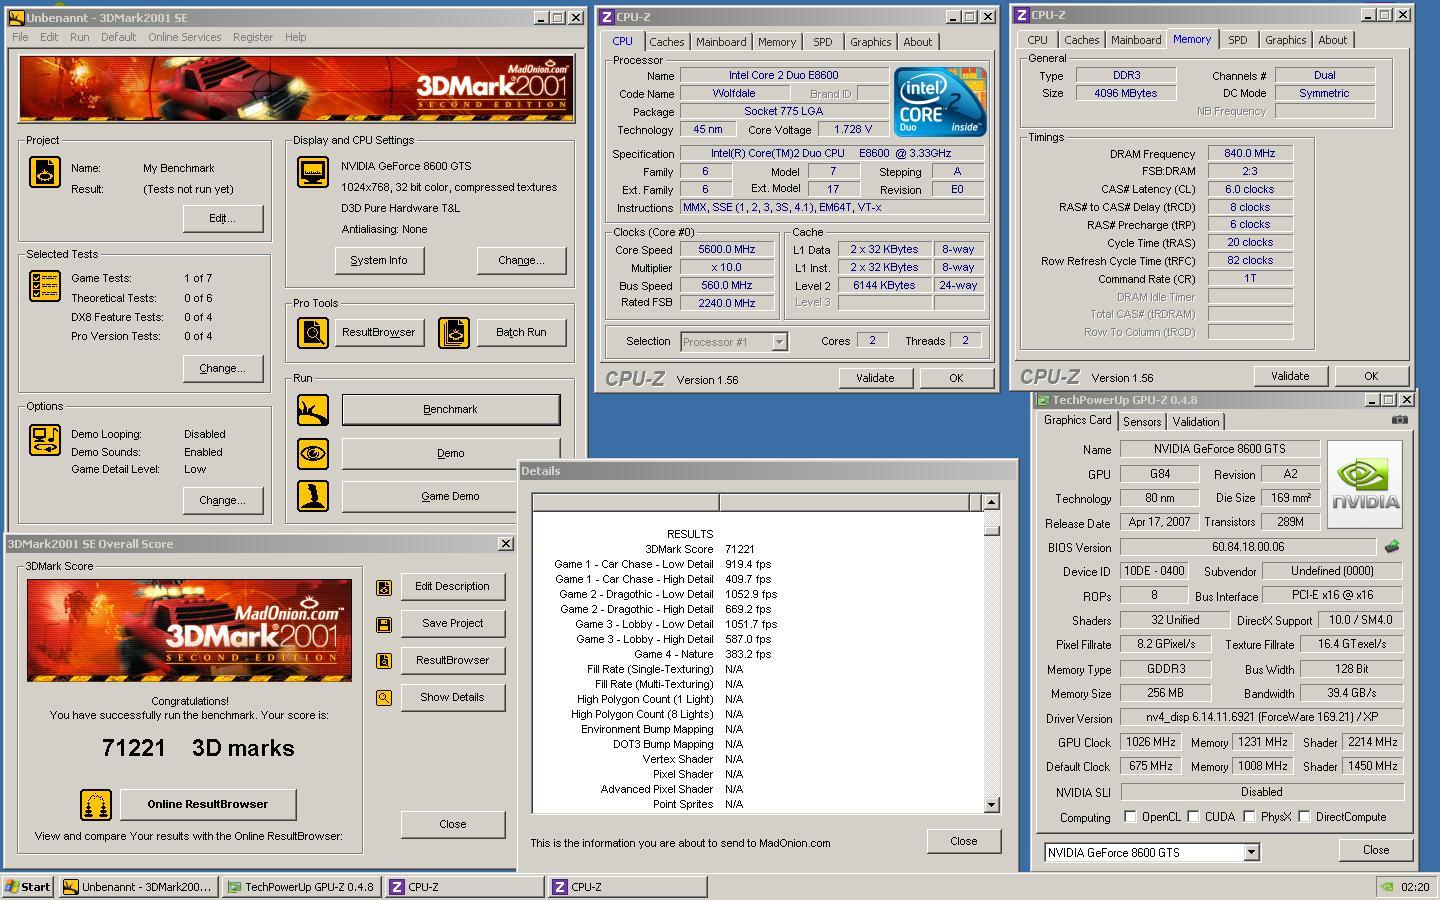Click the Options settings icon
This screenshot has height=900, width=1440.
44,440
